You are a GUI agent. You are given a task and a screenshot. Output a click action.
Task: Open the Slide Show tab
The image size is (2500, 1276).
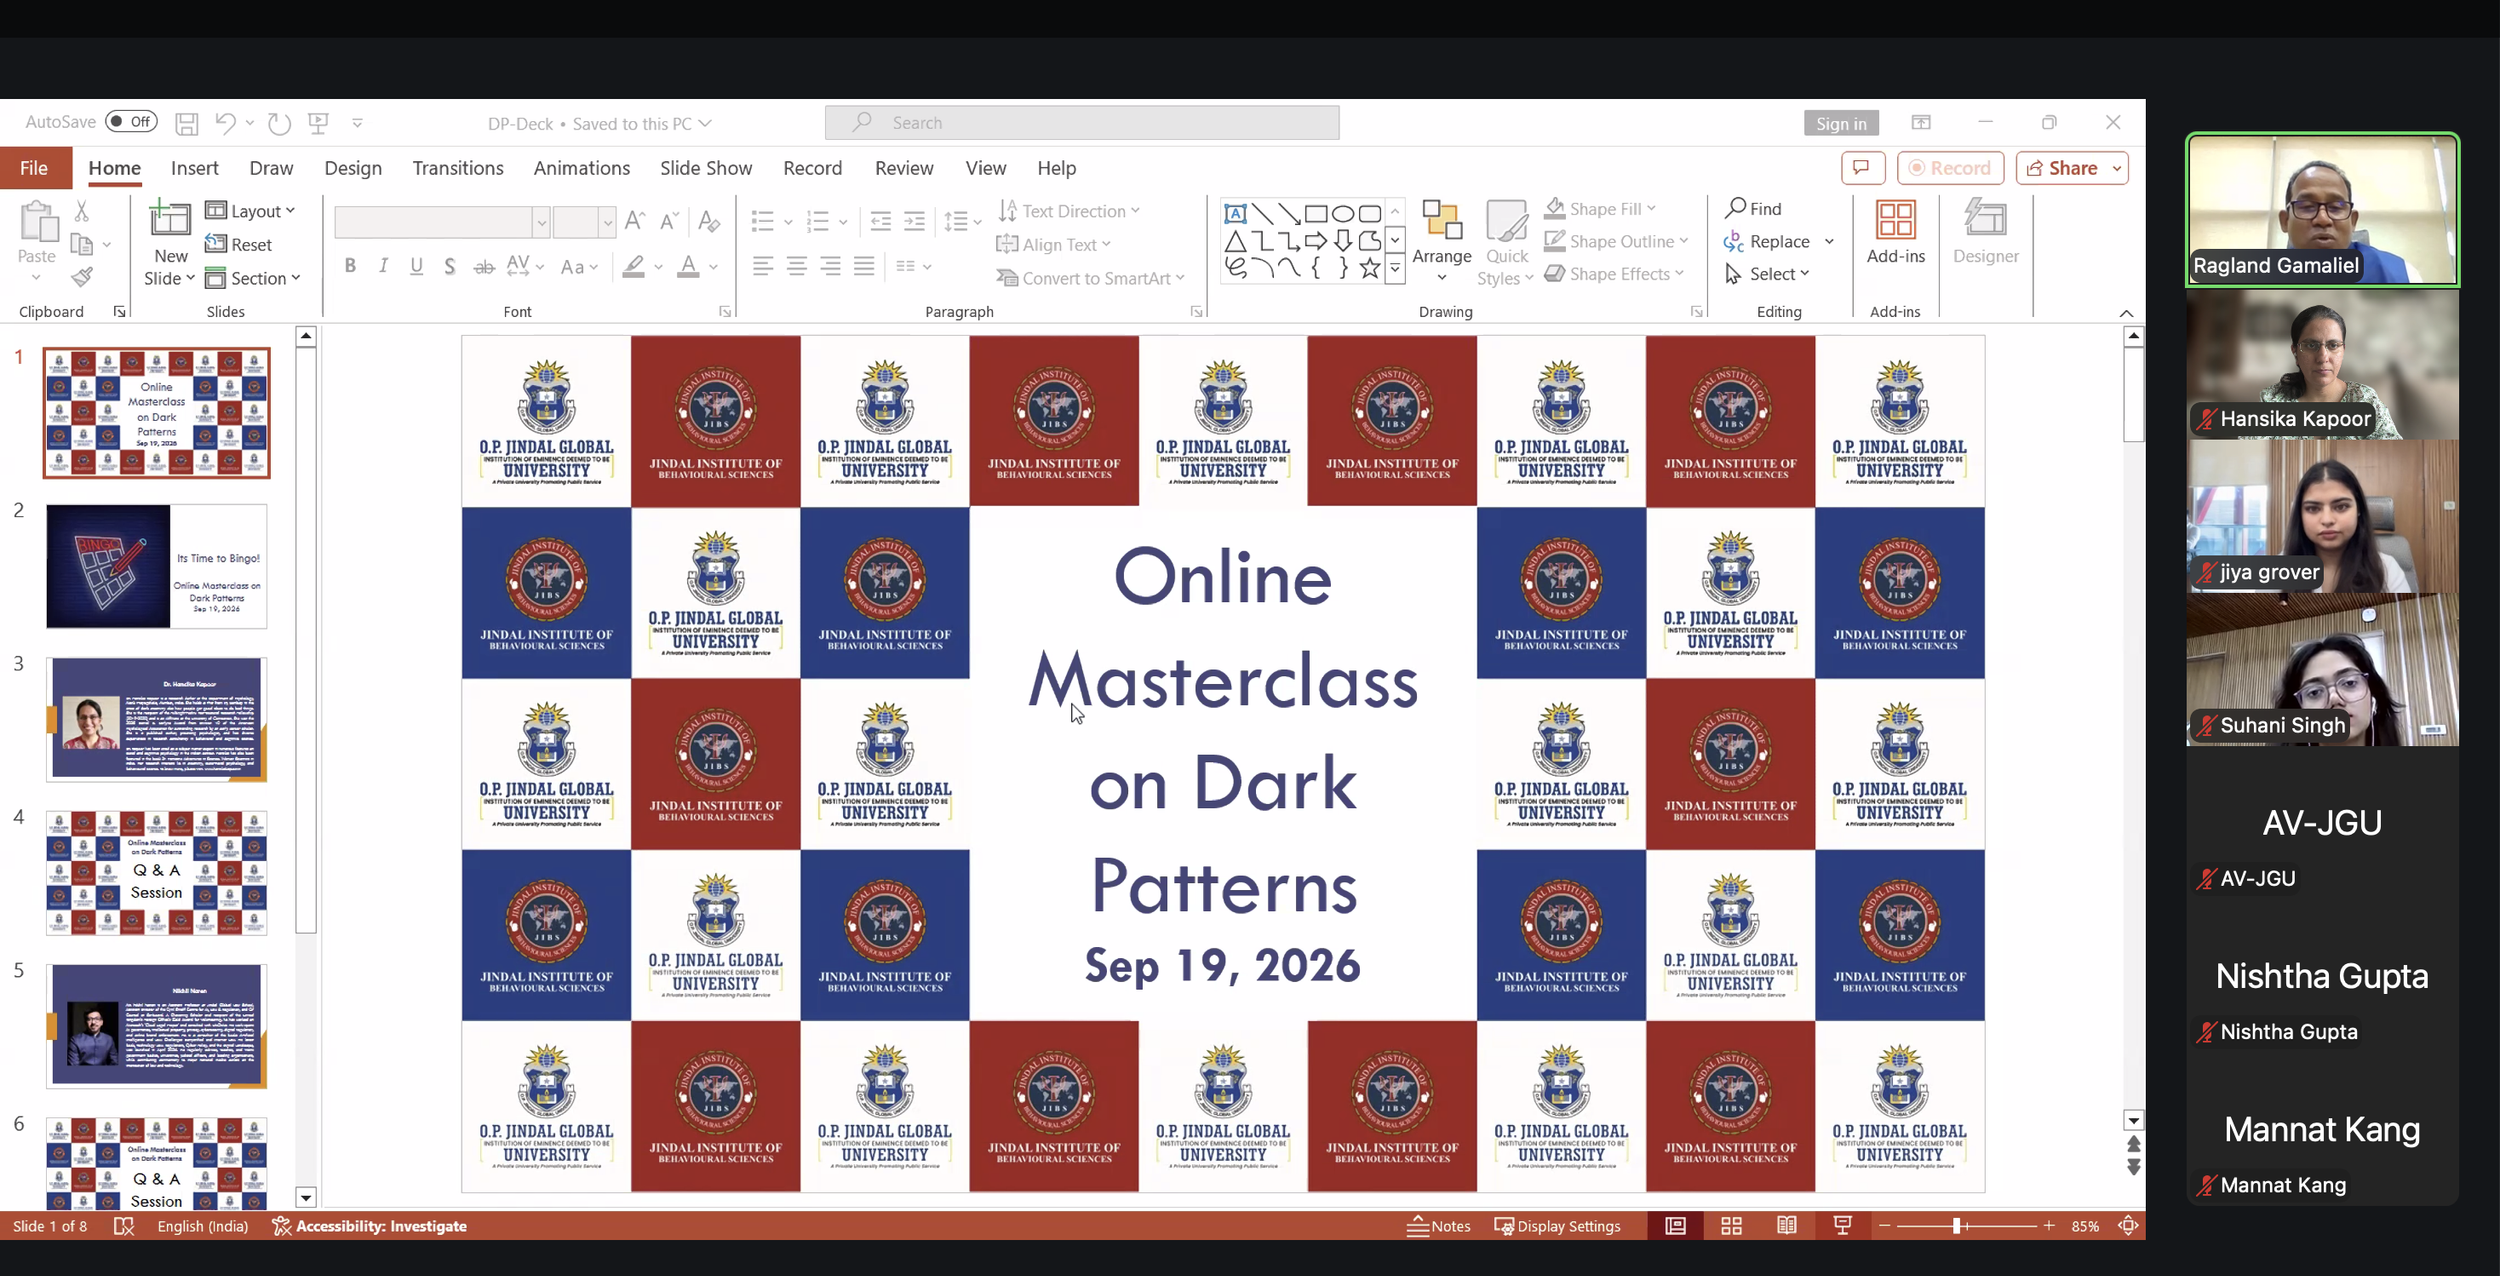tap(706, 168)
